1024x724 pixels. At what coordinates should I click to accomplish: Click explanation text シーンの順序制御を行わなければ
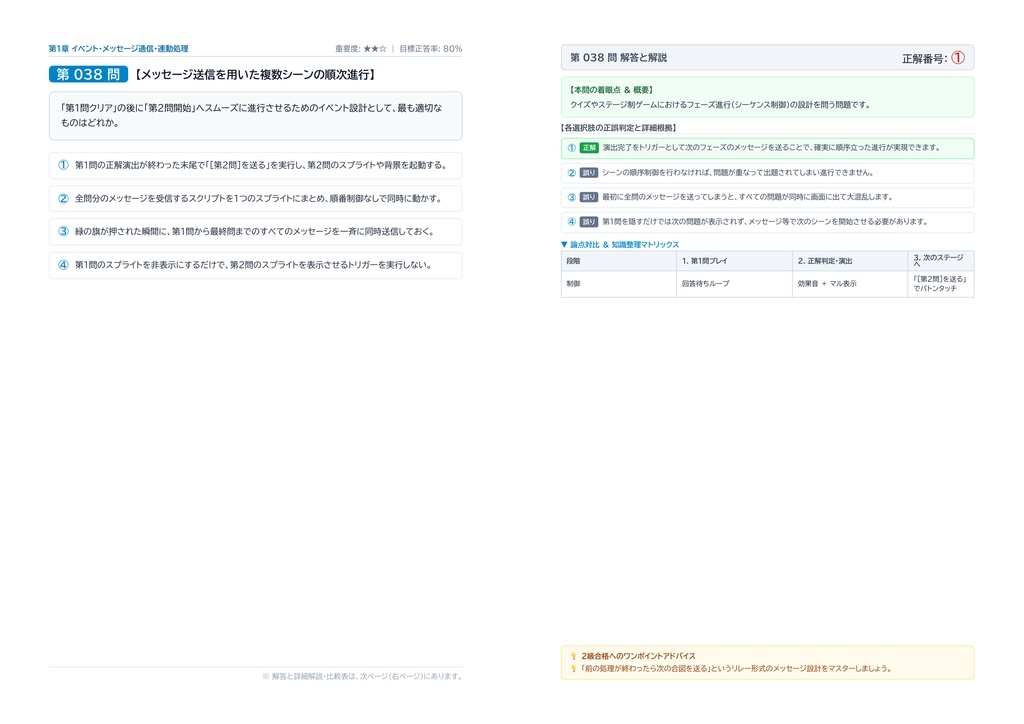[x=737, y=173]
